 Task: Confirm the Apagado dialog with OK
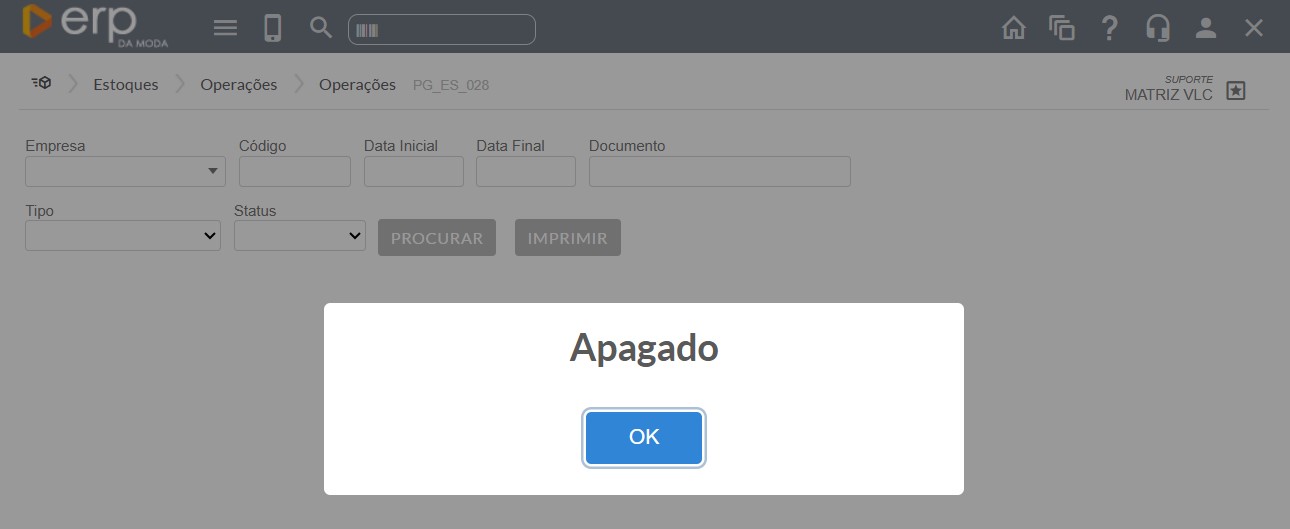point(644,437)
